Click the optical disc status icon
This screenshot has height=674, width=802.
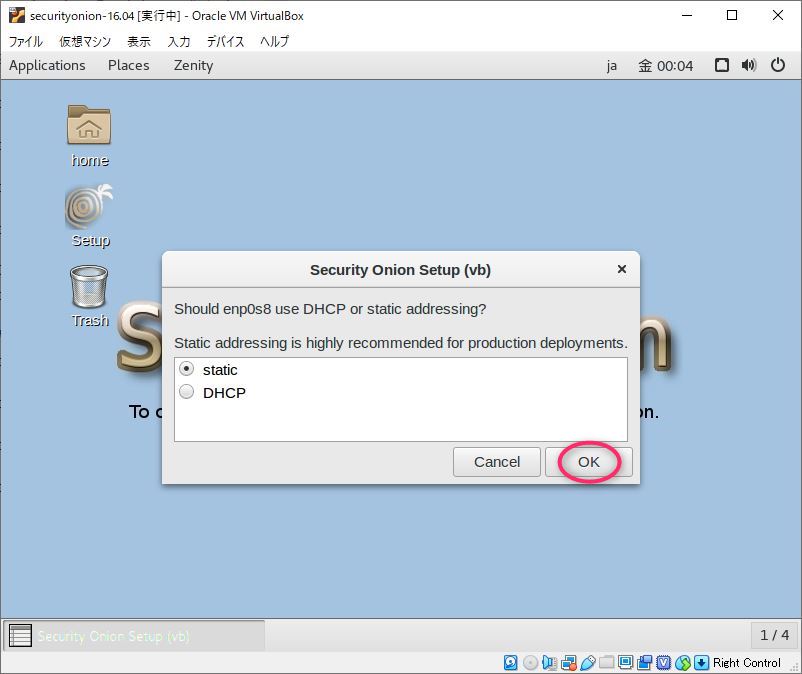(530, 663)
